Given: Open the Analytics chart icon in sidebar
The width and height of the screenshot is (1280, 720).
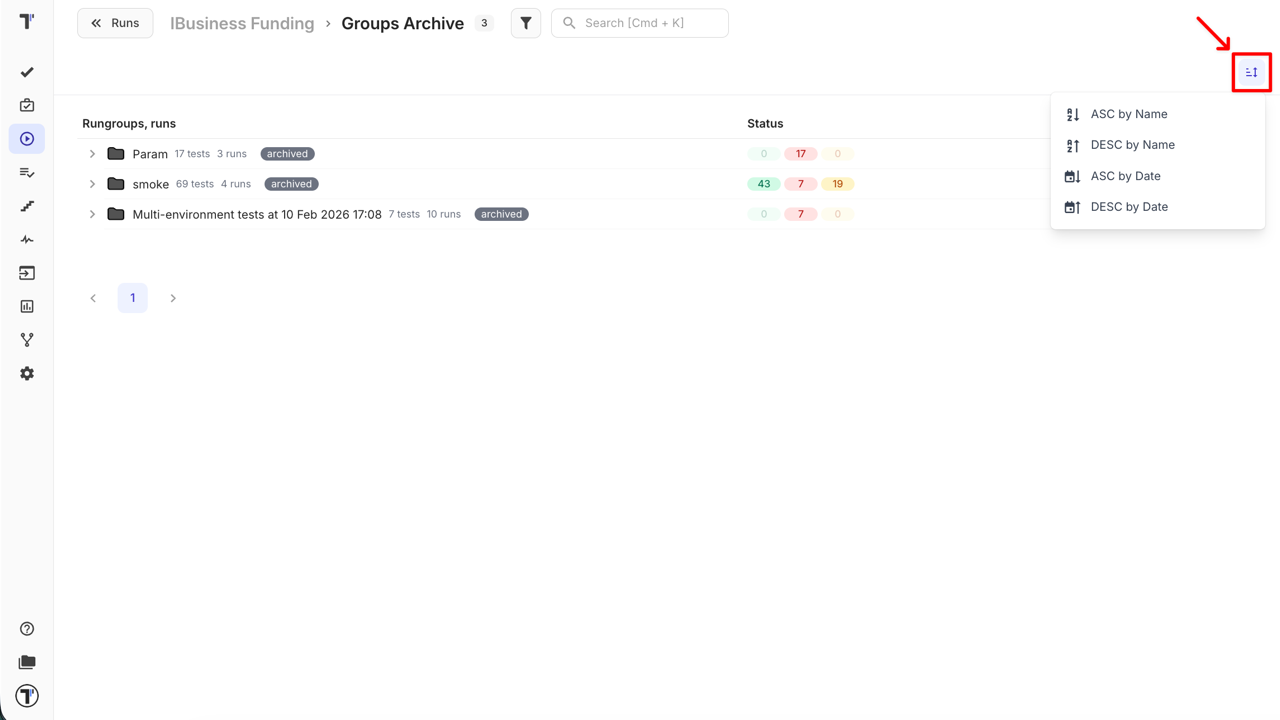Looking at the screenshot, I should tap(27, 307).
